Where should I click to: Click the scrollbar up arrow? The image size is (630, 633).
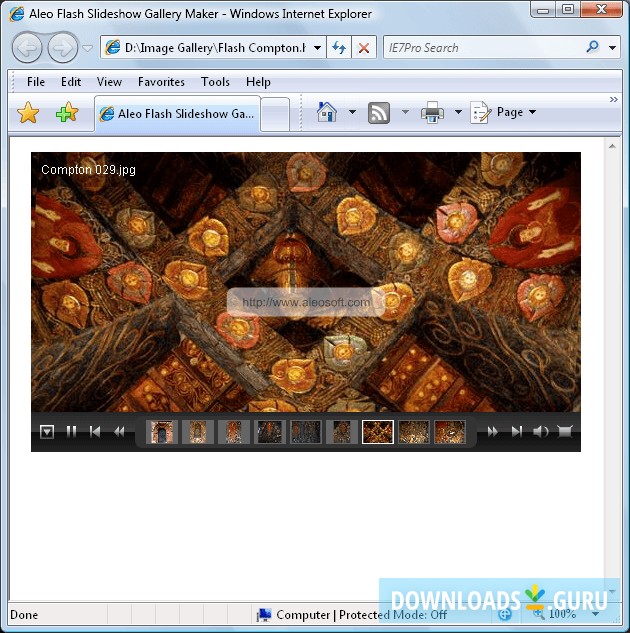612,146
